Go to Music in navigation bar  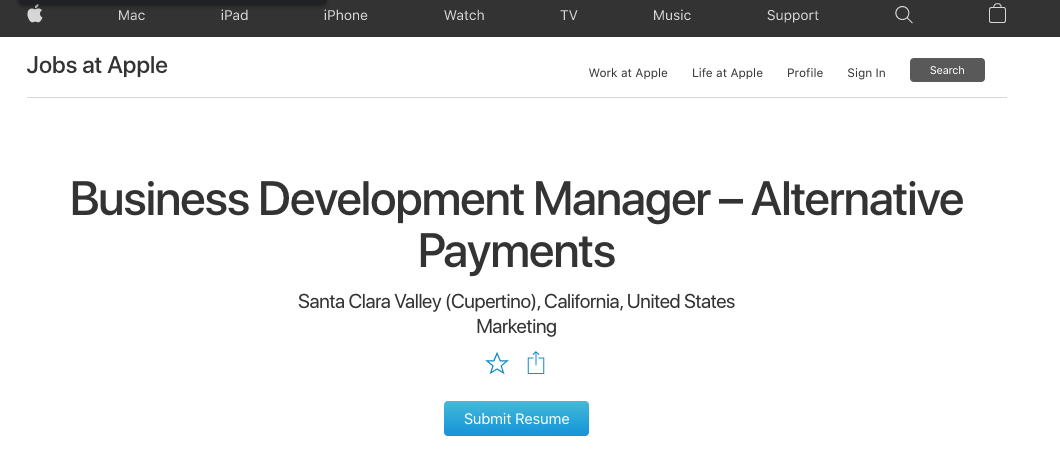pos(671,15)
